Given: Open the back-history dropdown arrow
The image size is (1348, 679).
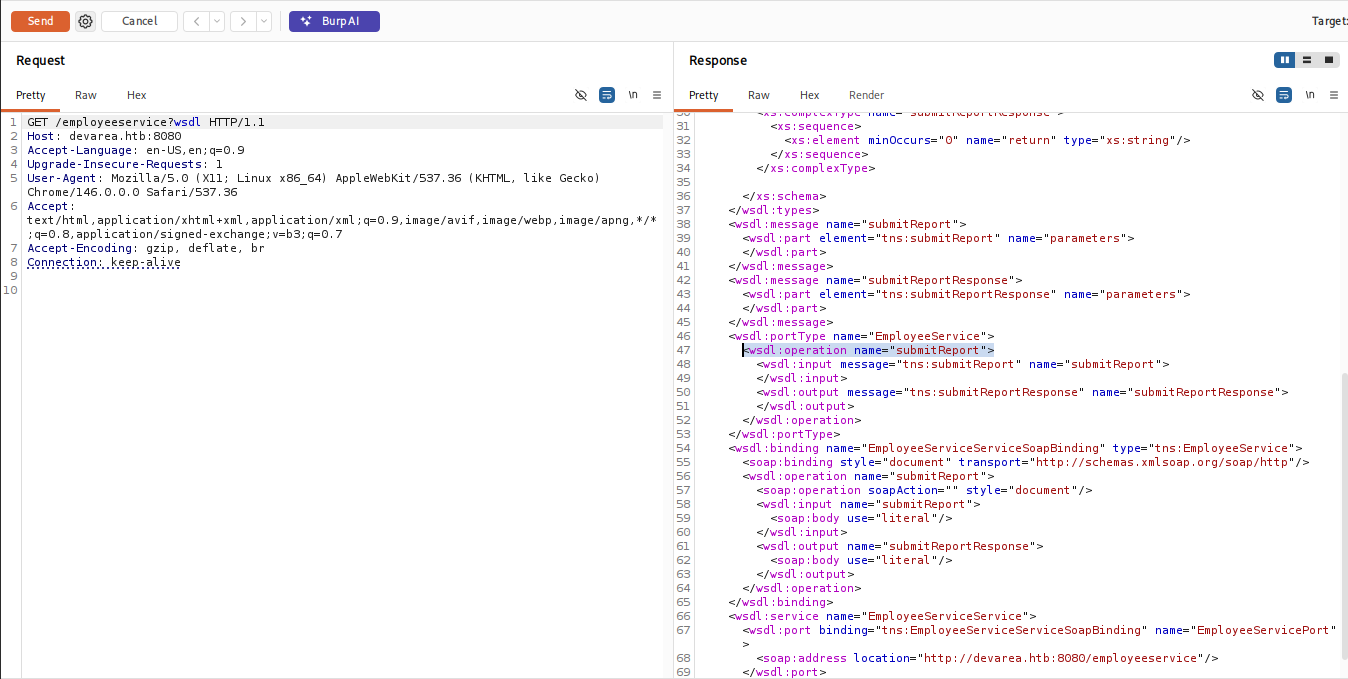Looking at the screenshot, I should [x=214, y=21].
